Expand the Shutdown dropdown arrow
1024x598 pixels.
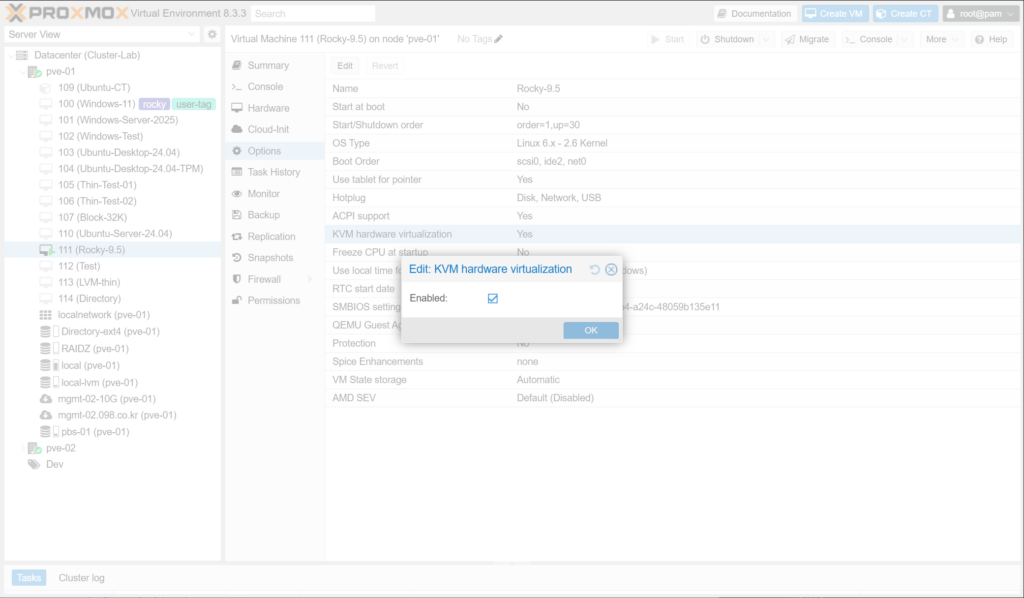coord(766,39)
